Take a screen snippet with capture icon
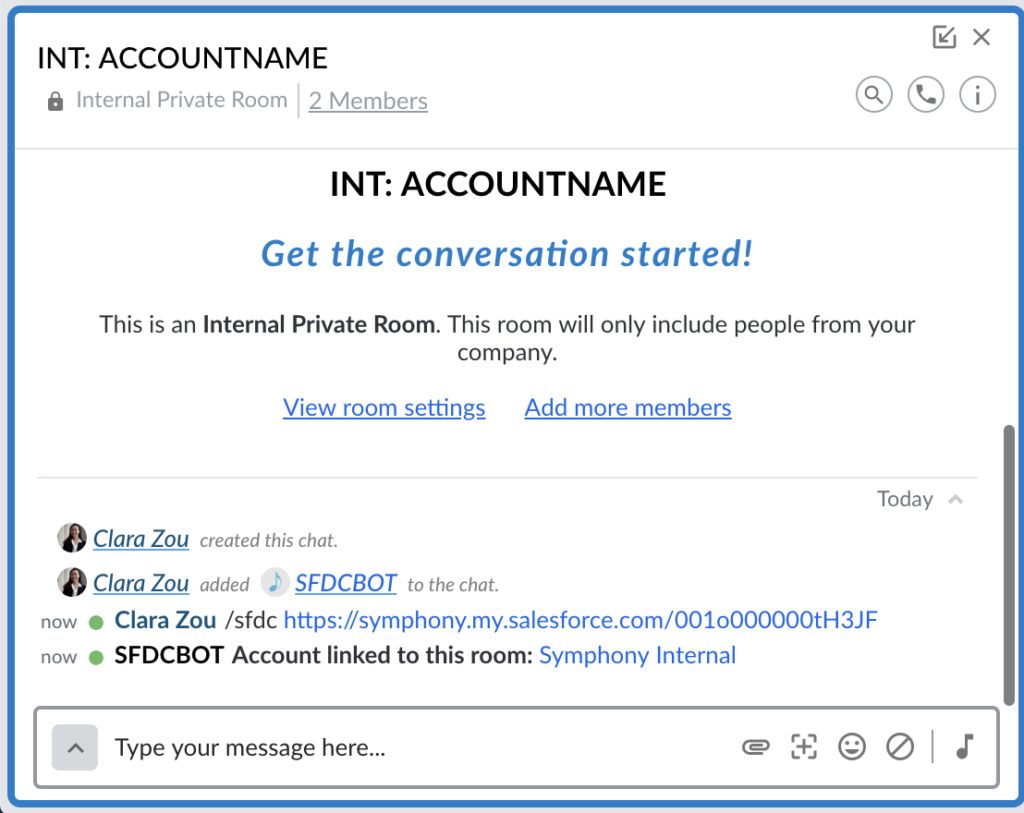 click(x=804, y=746)
